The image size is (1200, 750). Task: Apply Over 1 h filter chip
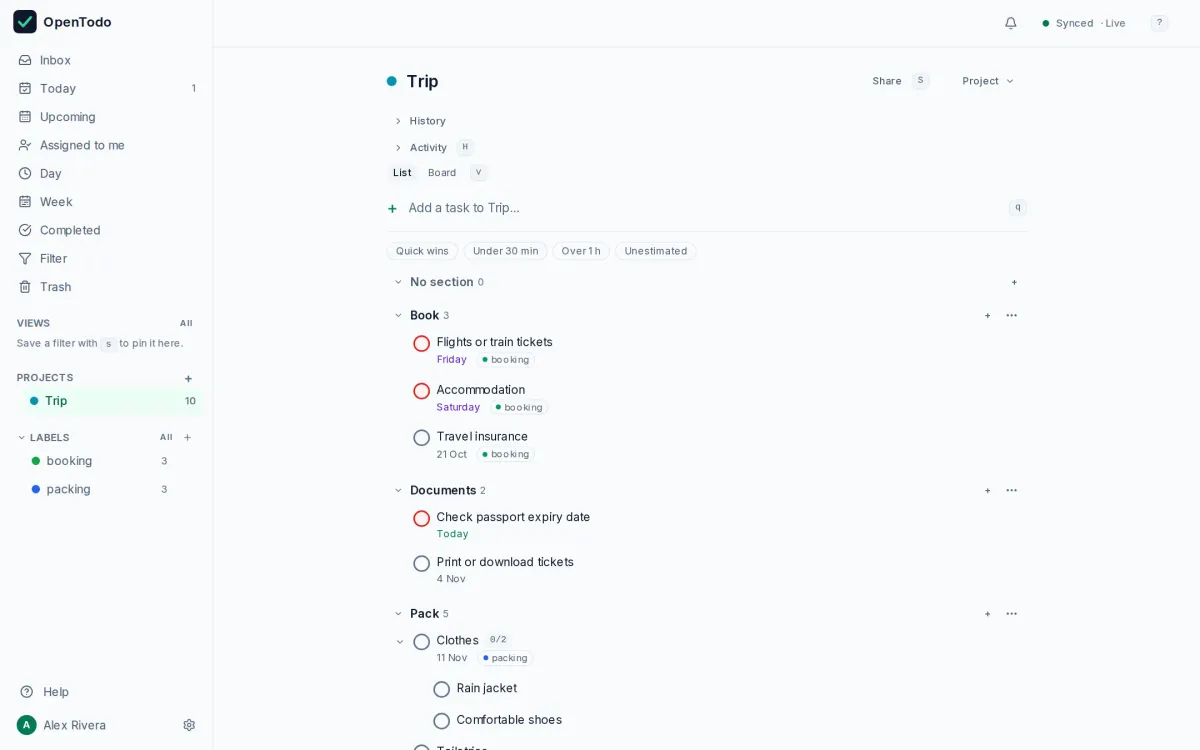[581, 251]
